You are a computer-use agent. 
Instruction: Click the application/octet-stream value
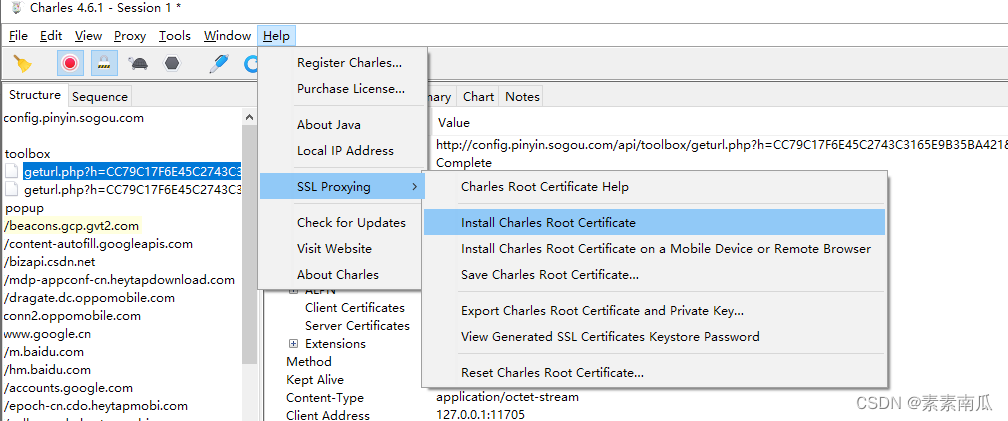507,397
